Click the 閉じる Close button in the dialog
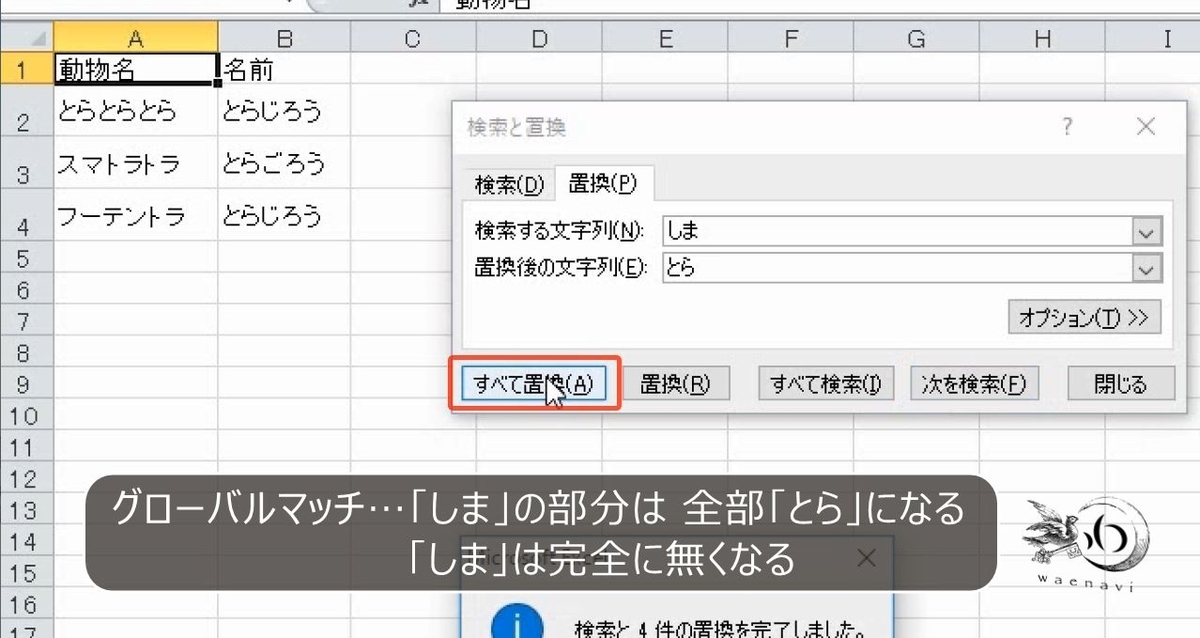This screenshot has height=638, width=1200. coord(1120,383)
